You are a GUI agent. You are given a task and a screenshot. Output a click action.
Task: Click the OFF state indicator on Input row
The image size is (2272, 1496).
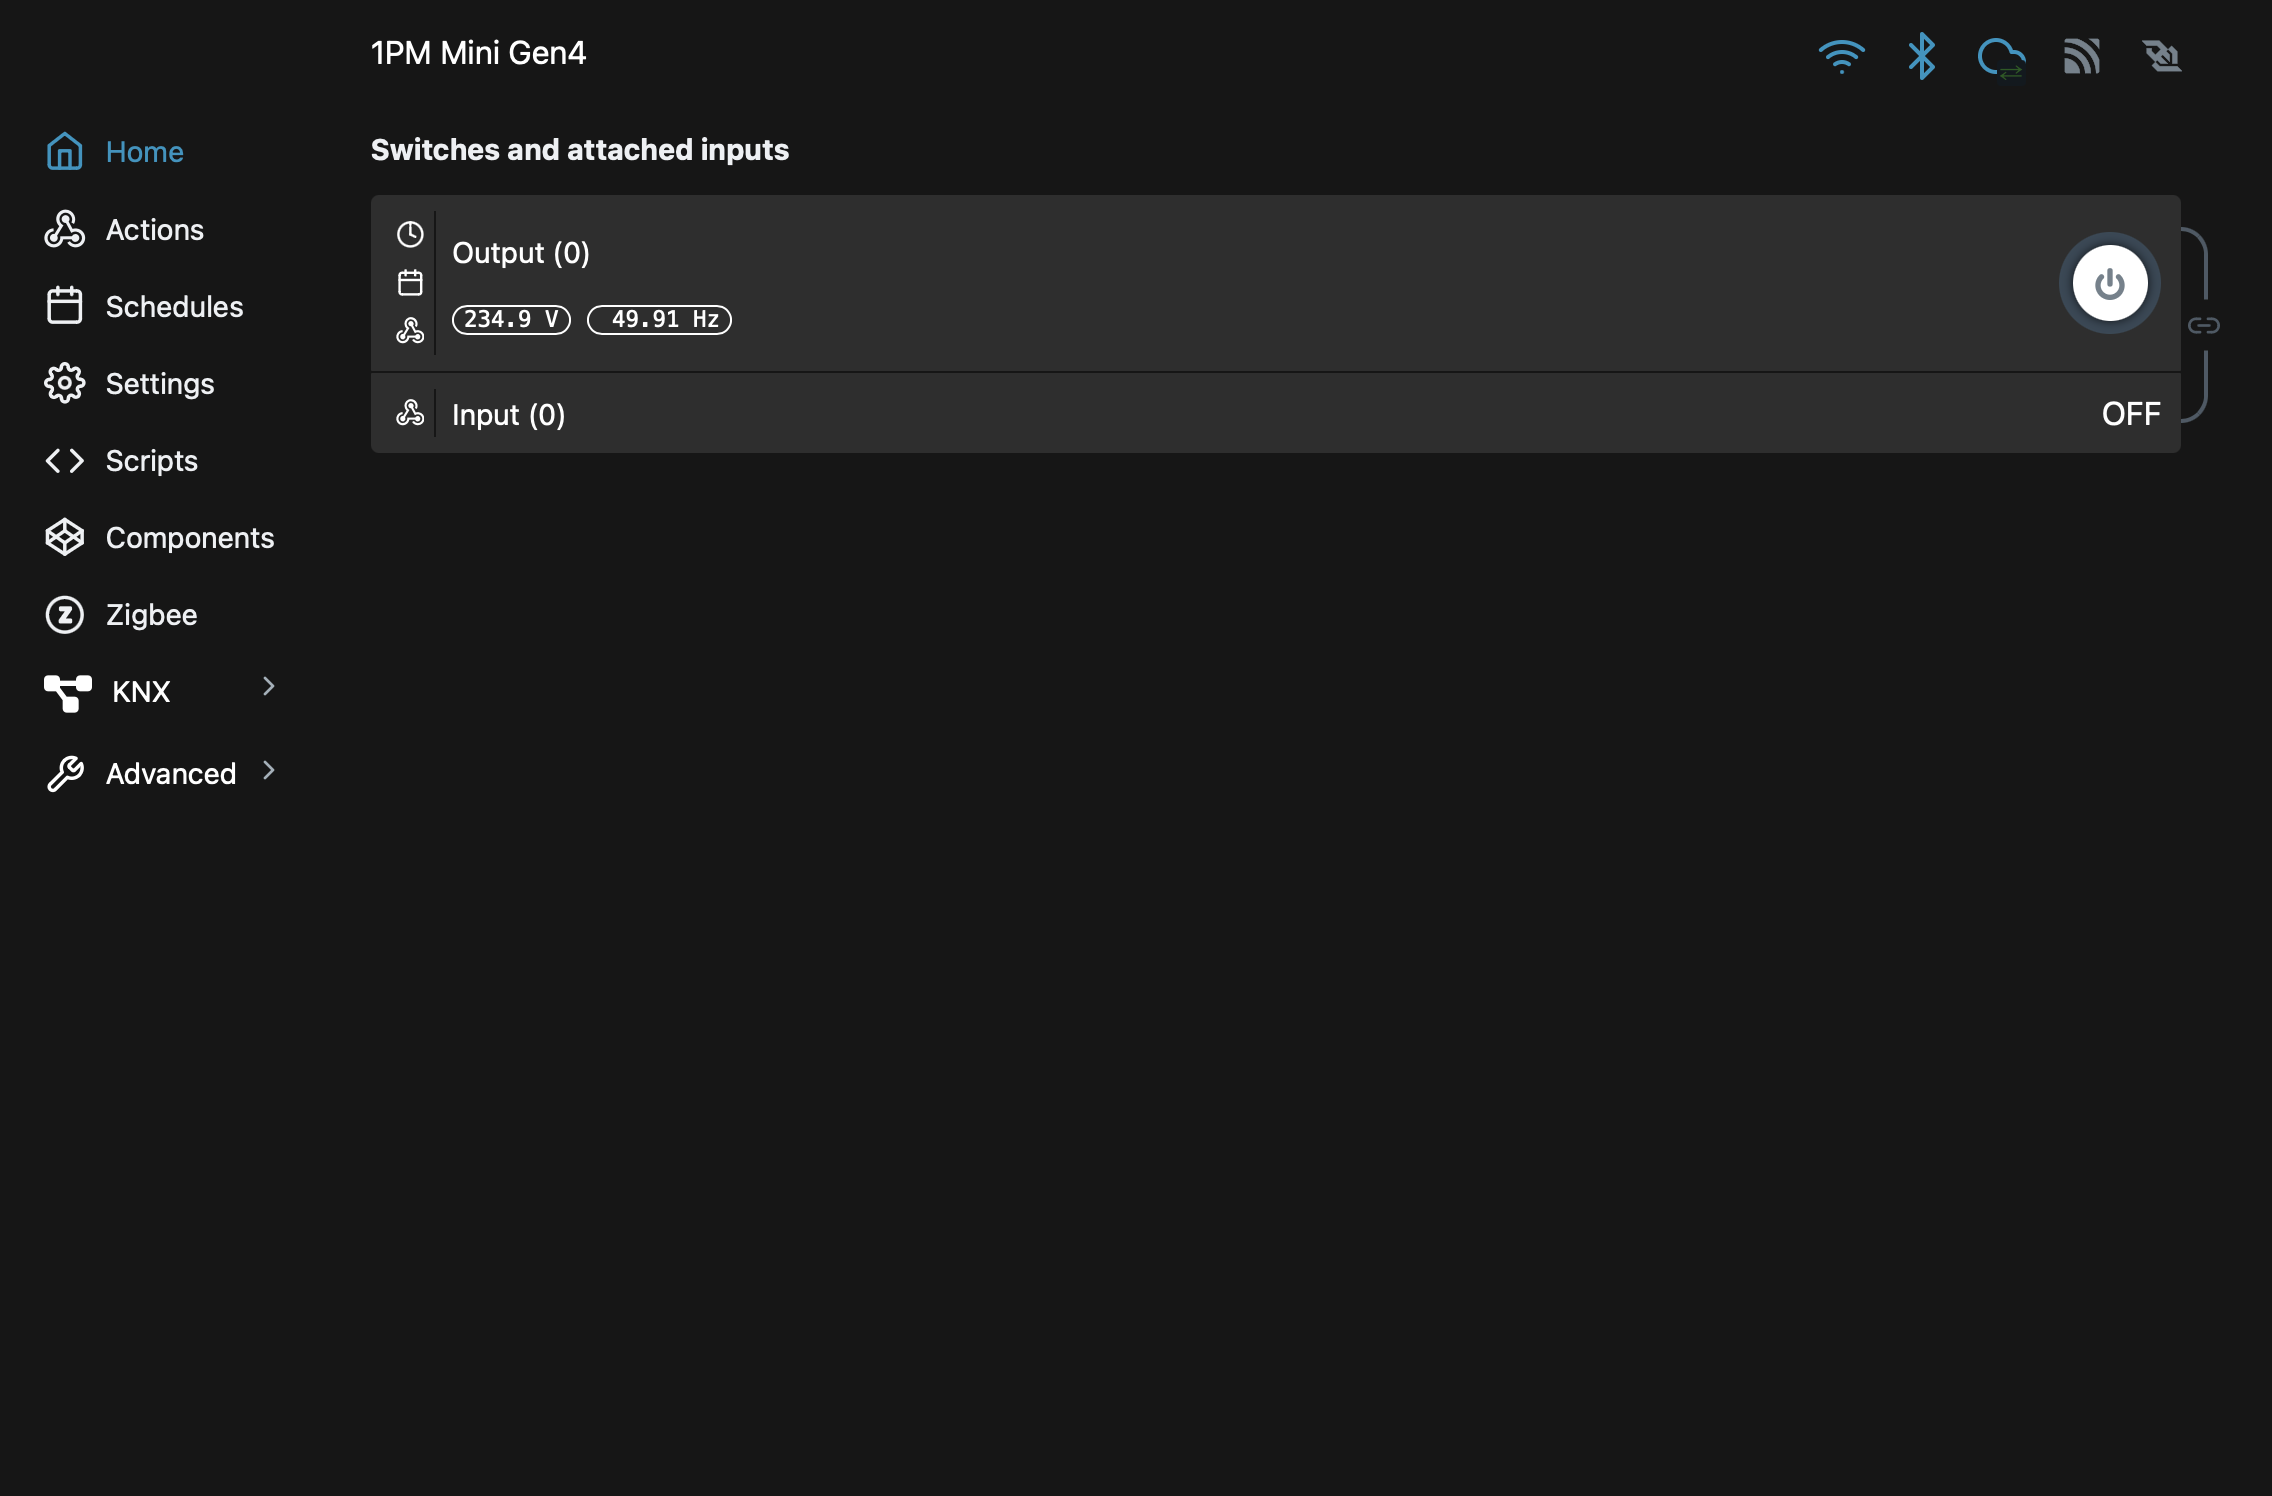2130,412
